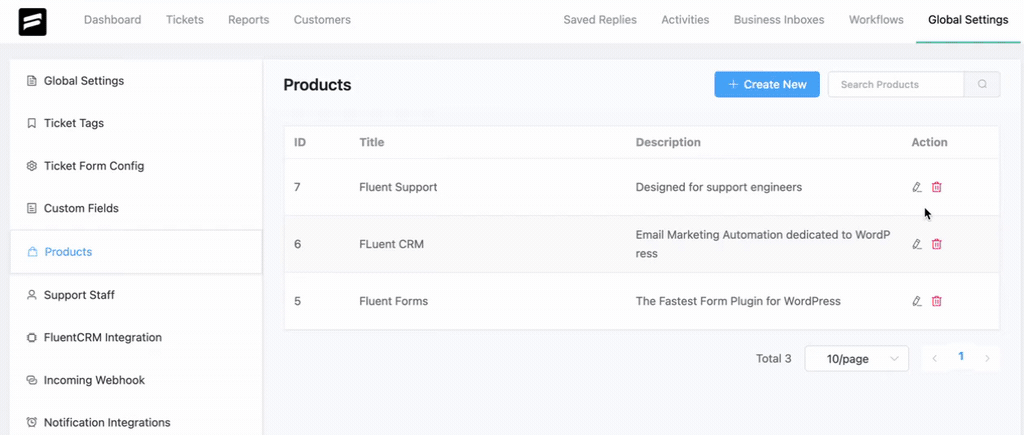Click the Title column header
1024x435 pixels.
point(372,142)
